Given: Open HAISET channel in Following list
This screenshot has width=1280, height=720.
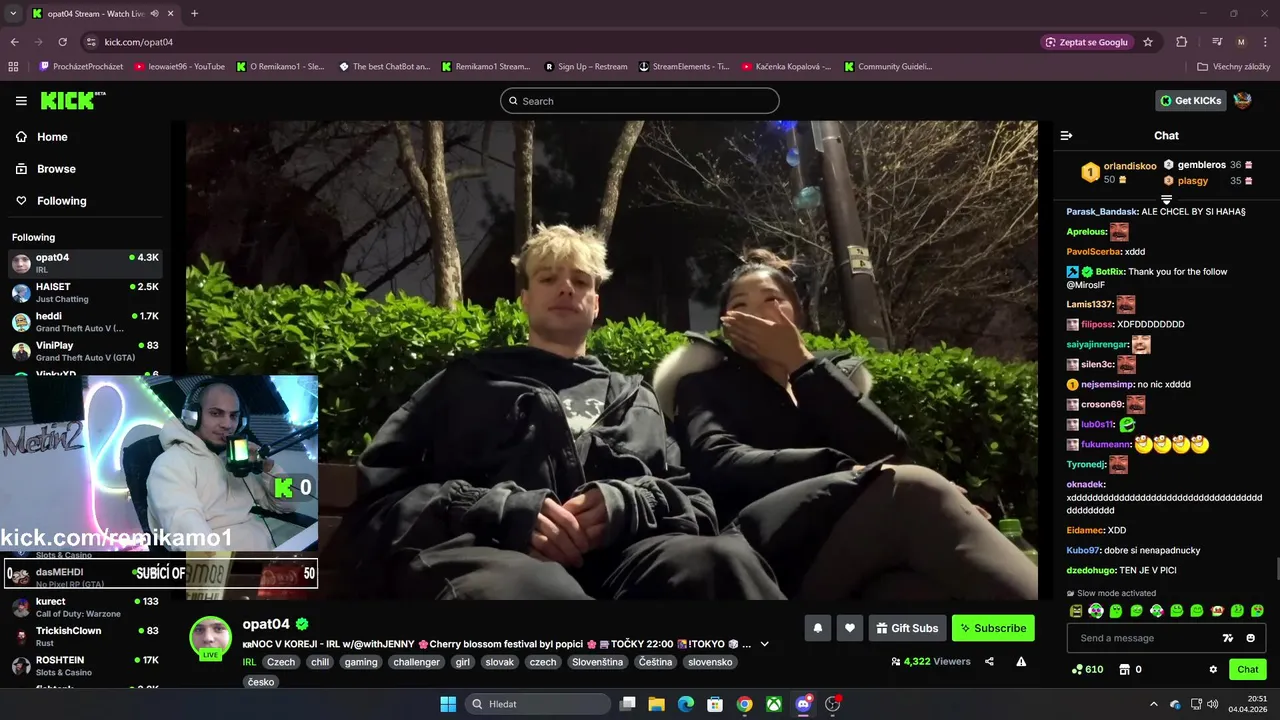Looking at the screenshot, I should pyautogui.click(x=85, y=292).
